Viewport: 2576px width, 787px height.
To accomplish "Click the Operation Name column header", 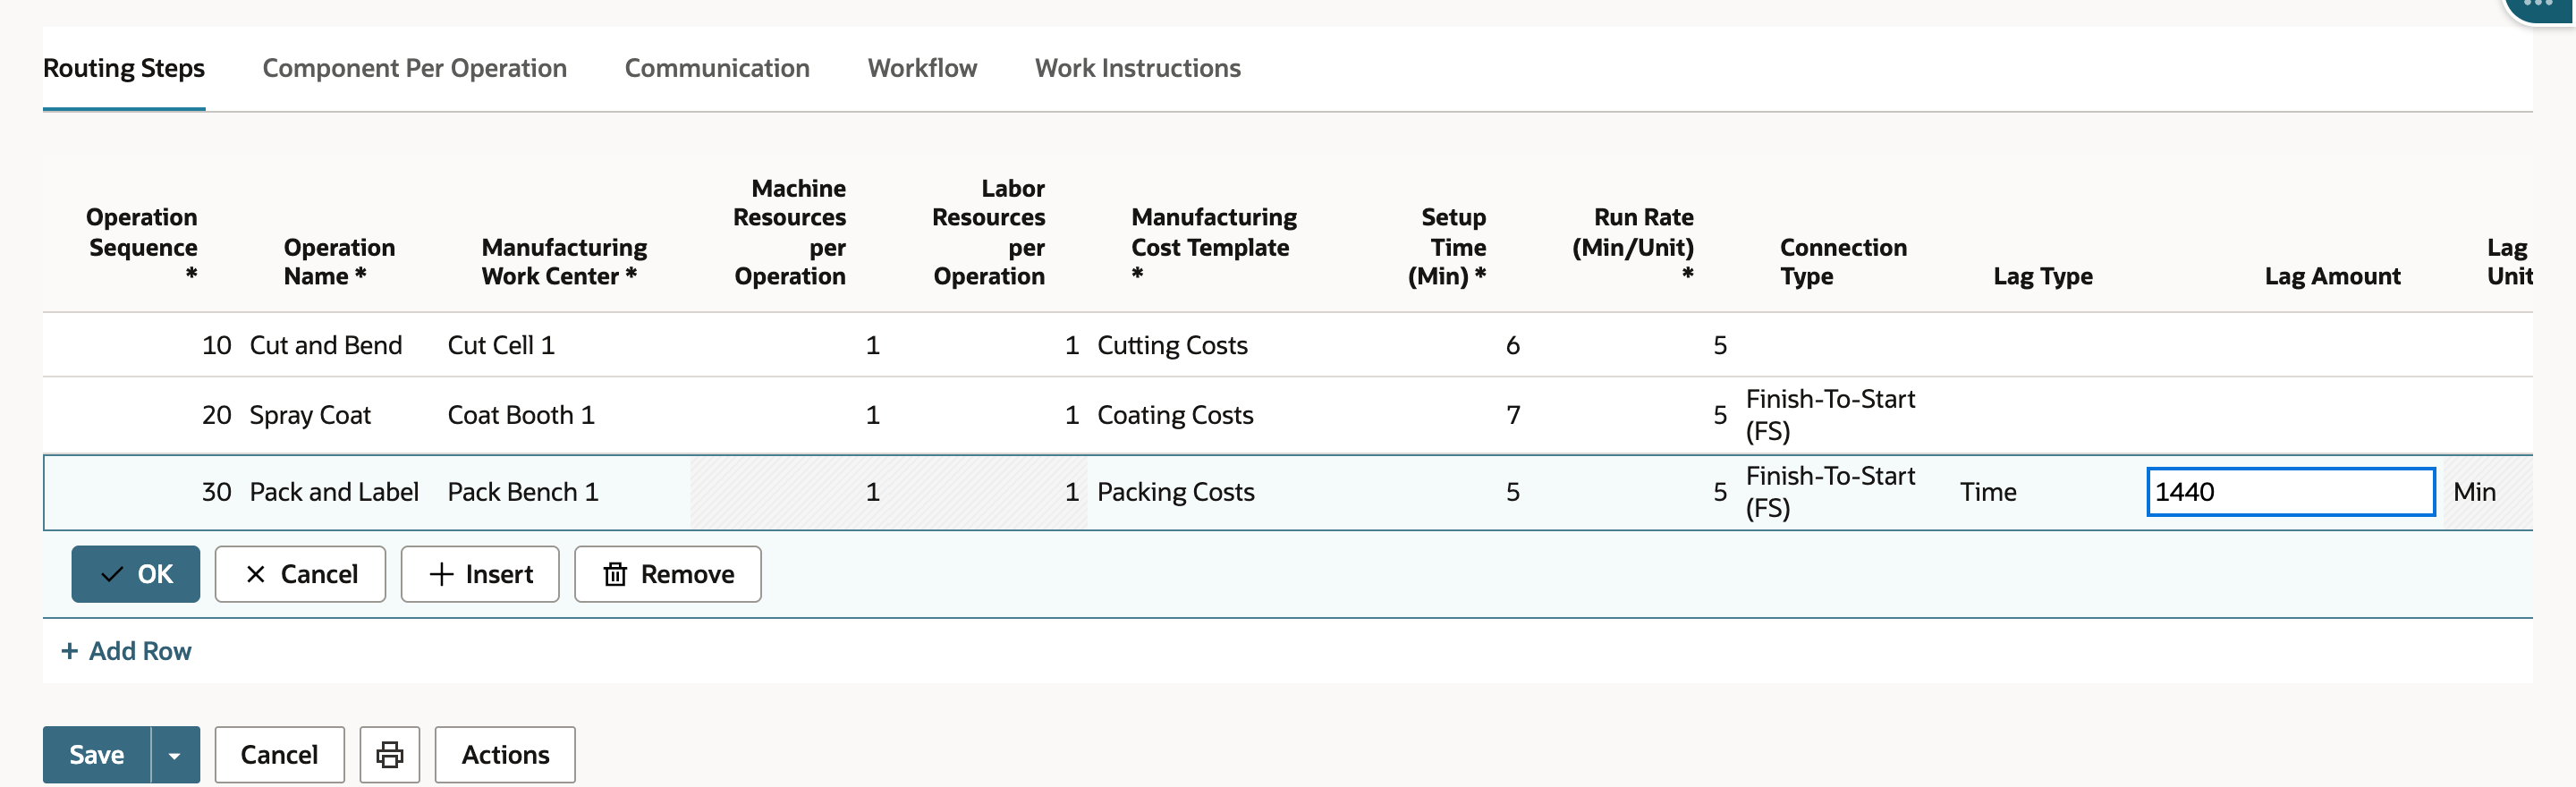I will pyautogui.click(x=339, y=262).
